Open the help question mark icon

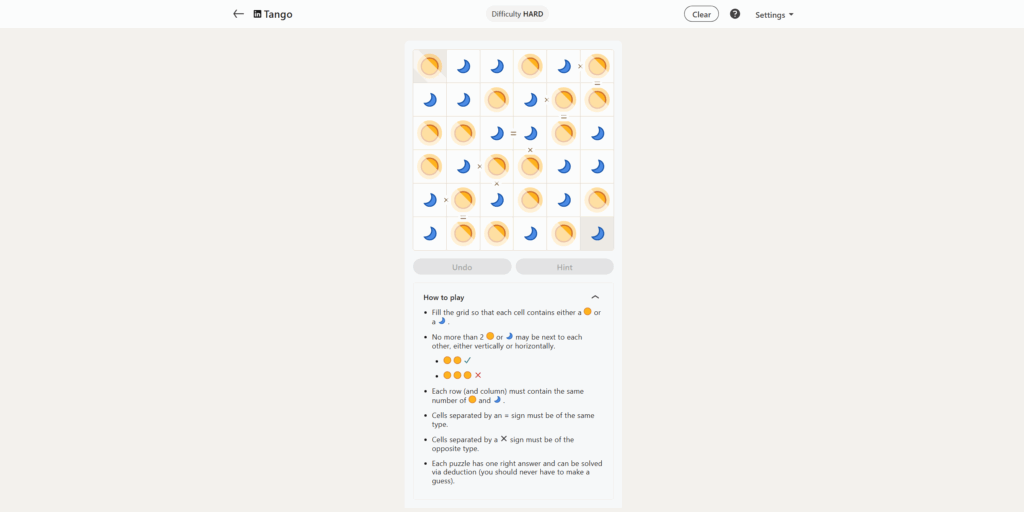coord(735,14)
